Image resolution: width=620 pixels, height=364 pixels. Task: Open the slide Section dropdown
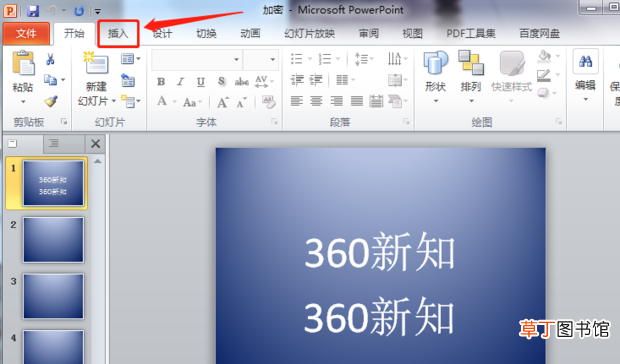pos(130,102)
